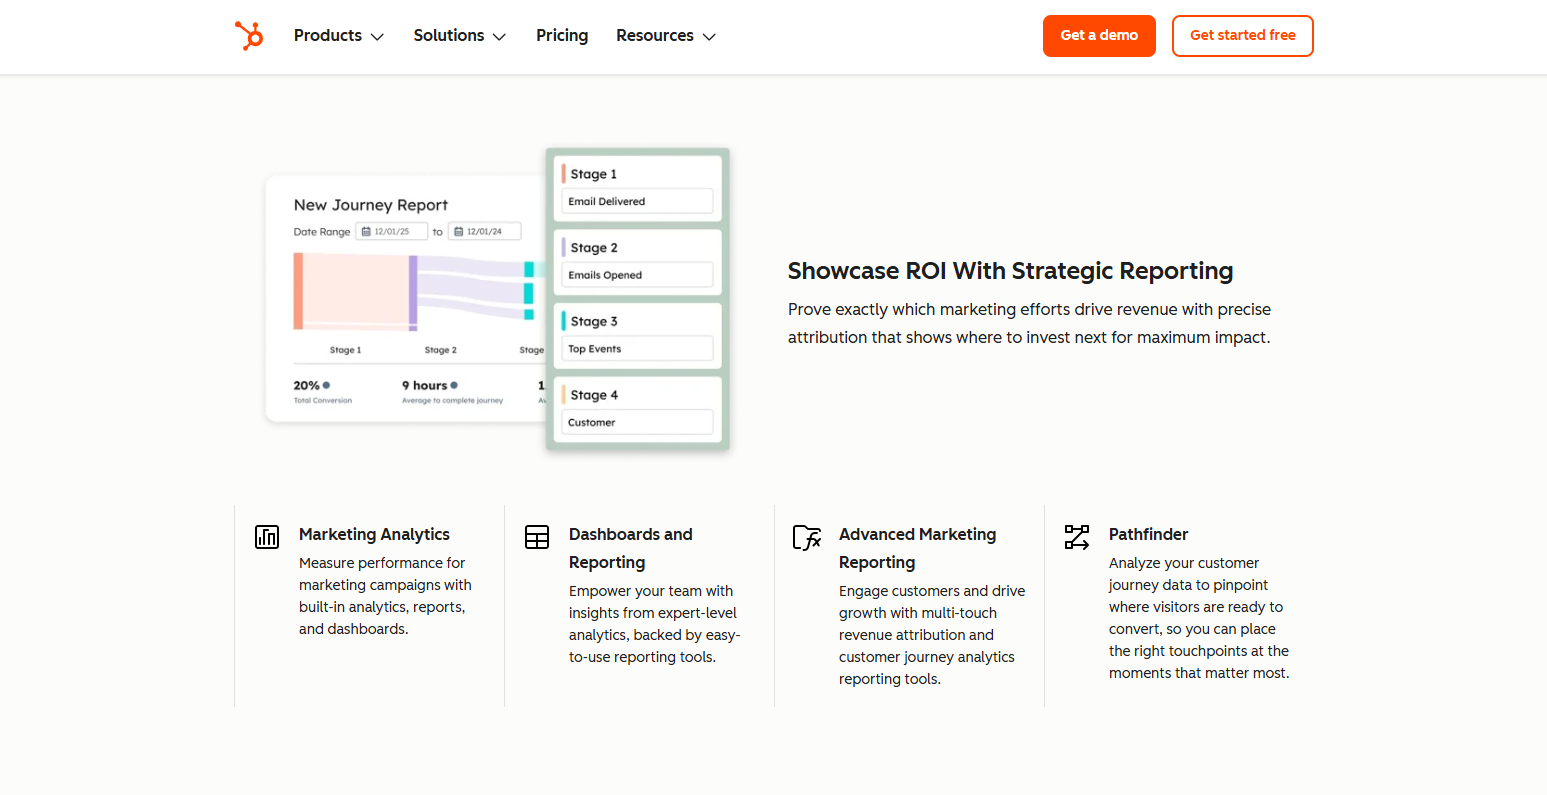
Task: Click the Dashboards and Reporting grid icon
Action: (x=537, y=537)
